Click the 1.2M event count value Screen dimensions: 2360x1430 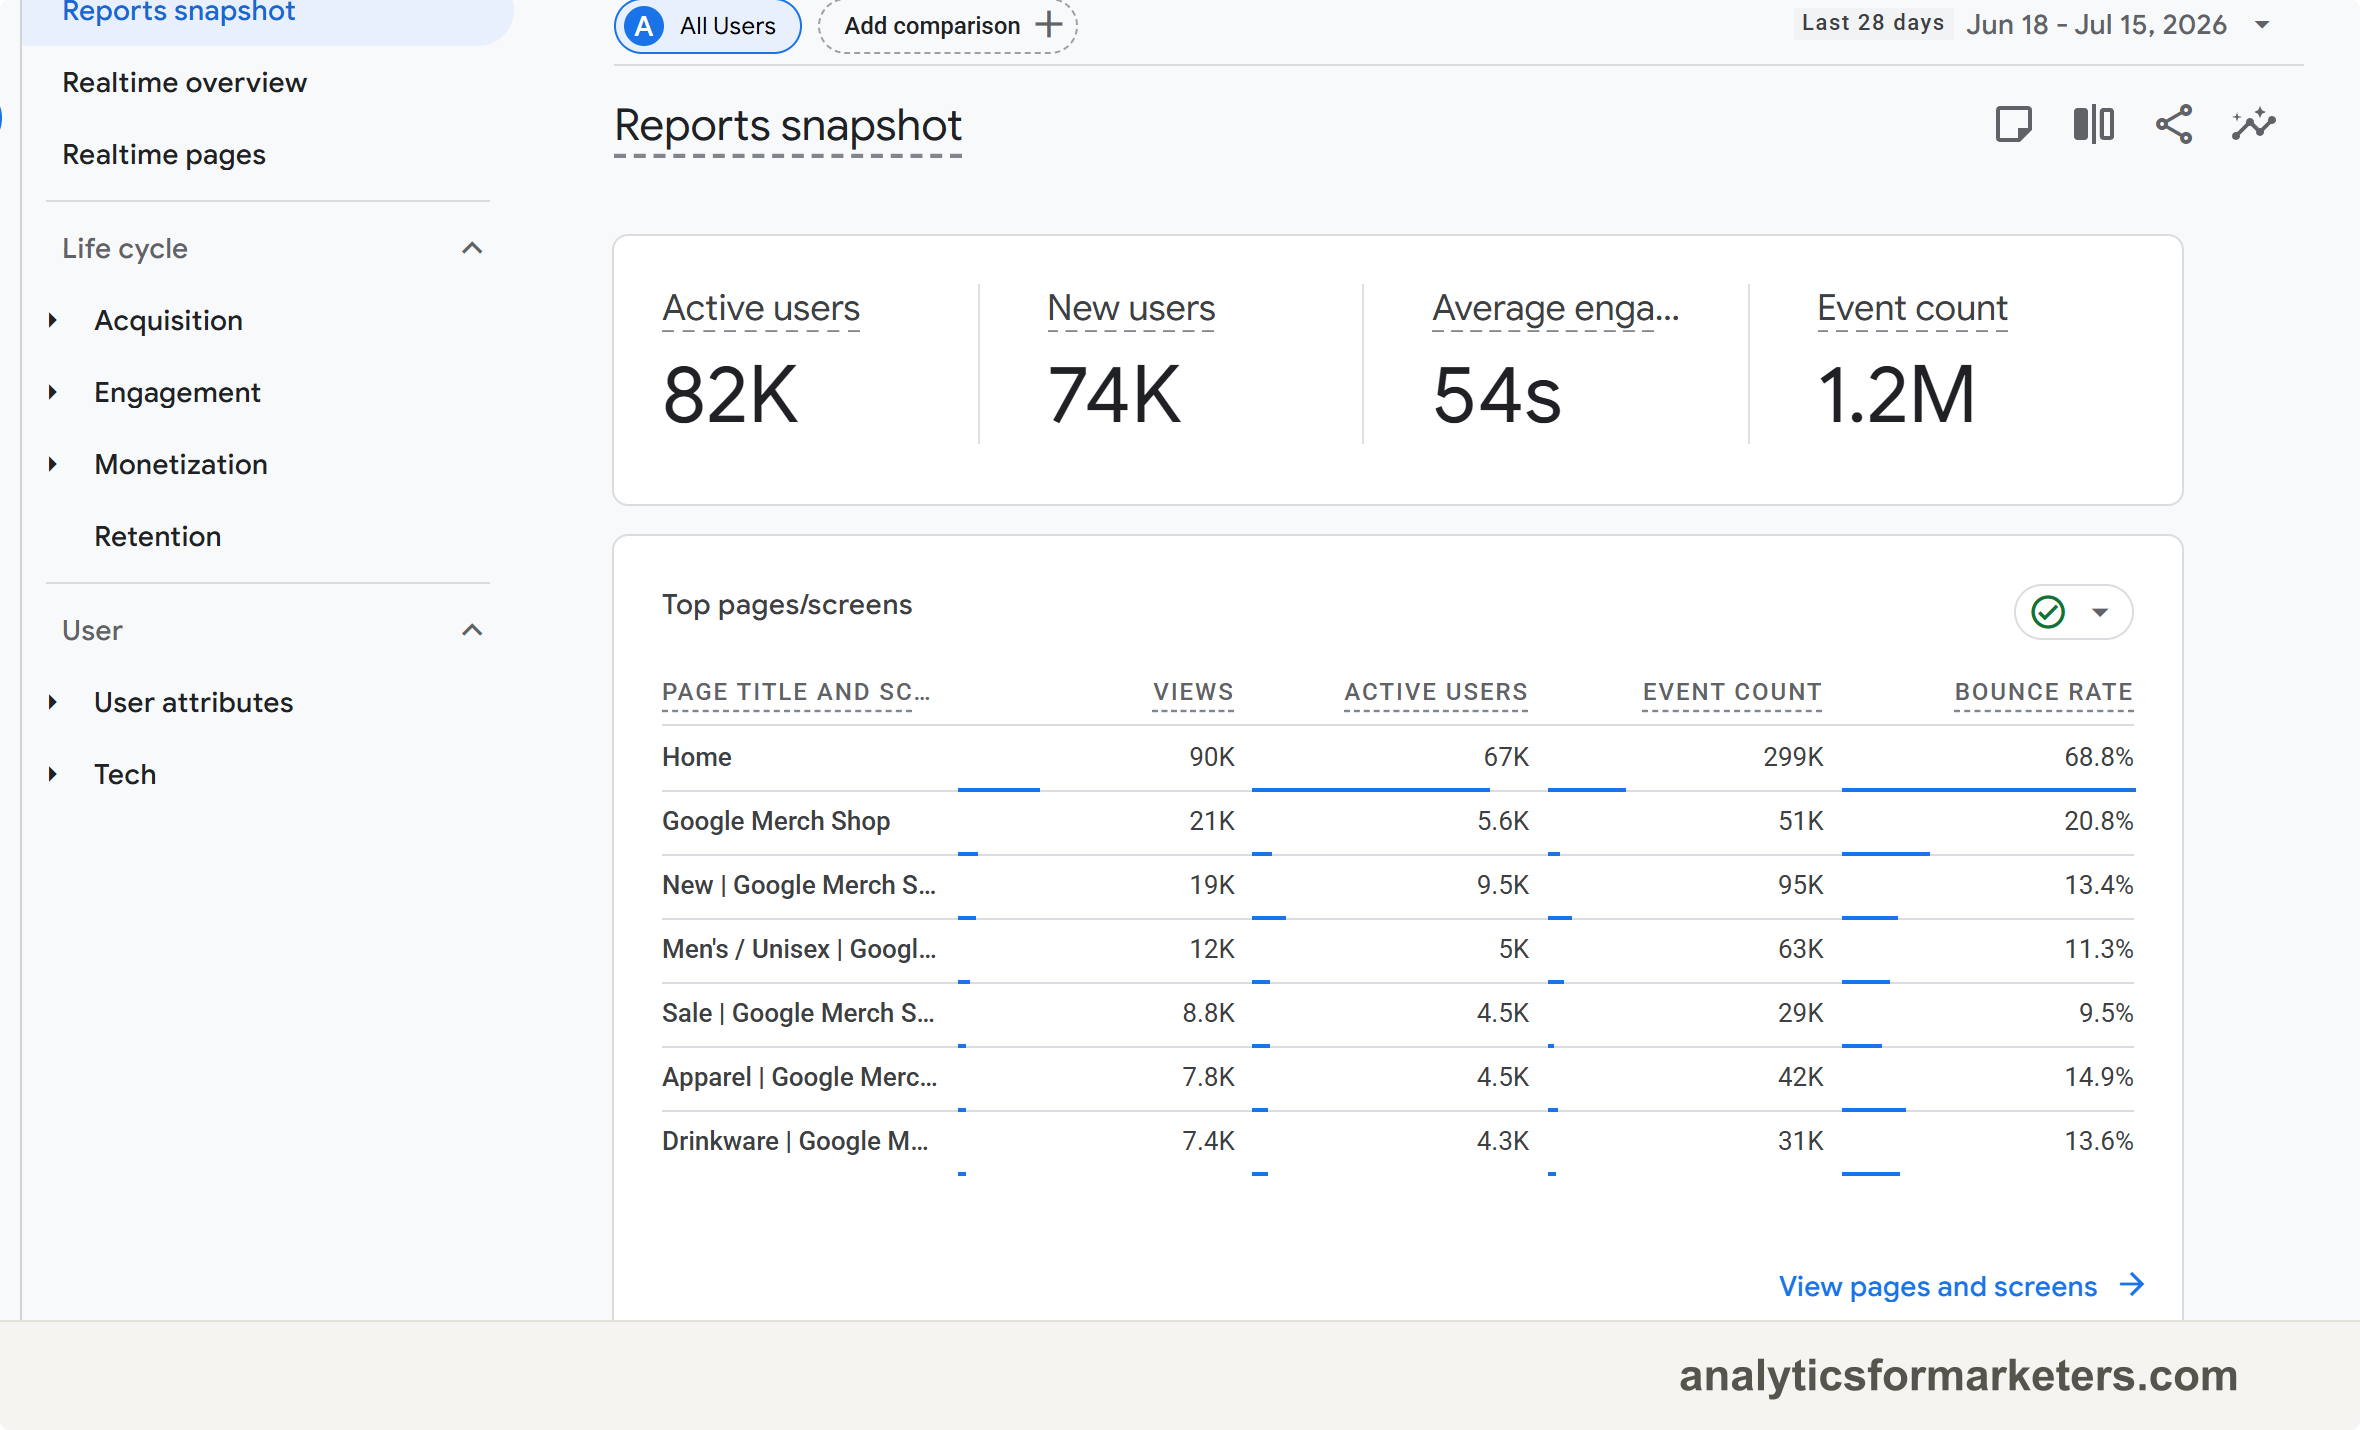(x=1896, y=396)
